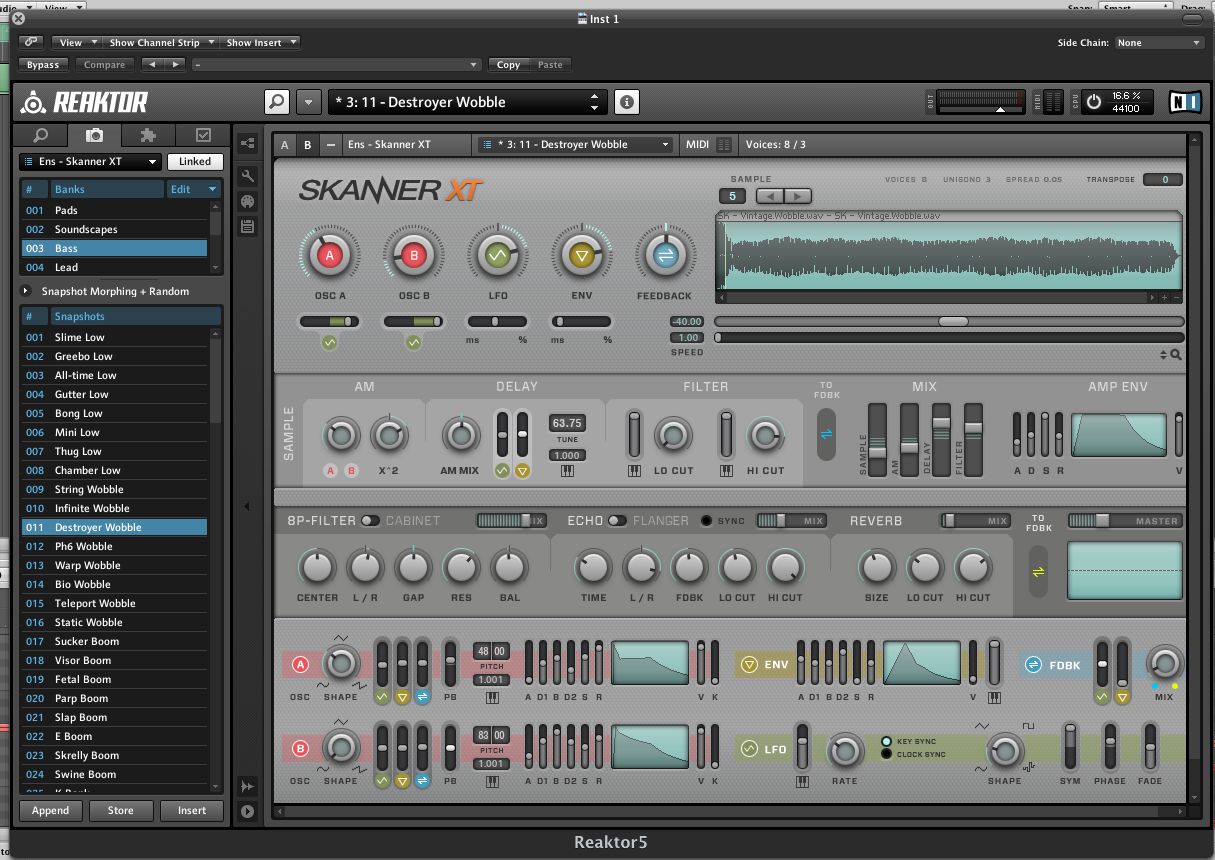Select KEY SYNC for the LFO
The width and height of the screenshot is (1215, 860).
coord(886,742)
